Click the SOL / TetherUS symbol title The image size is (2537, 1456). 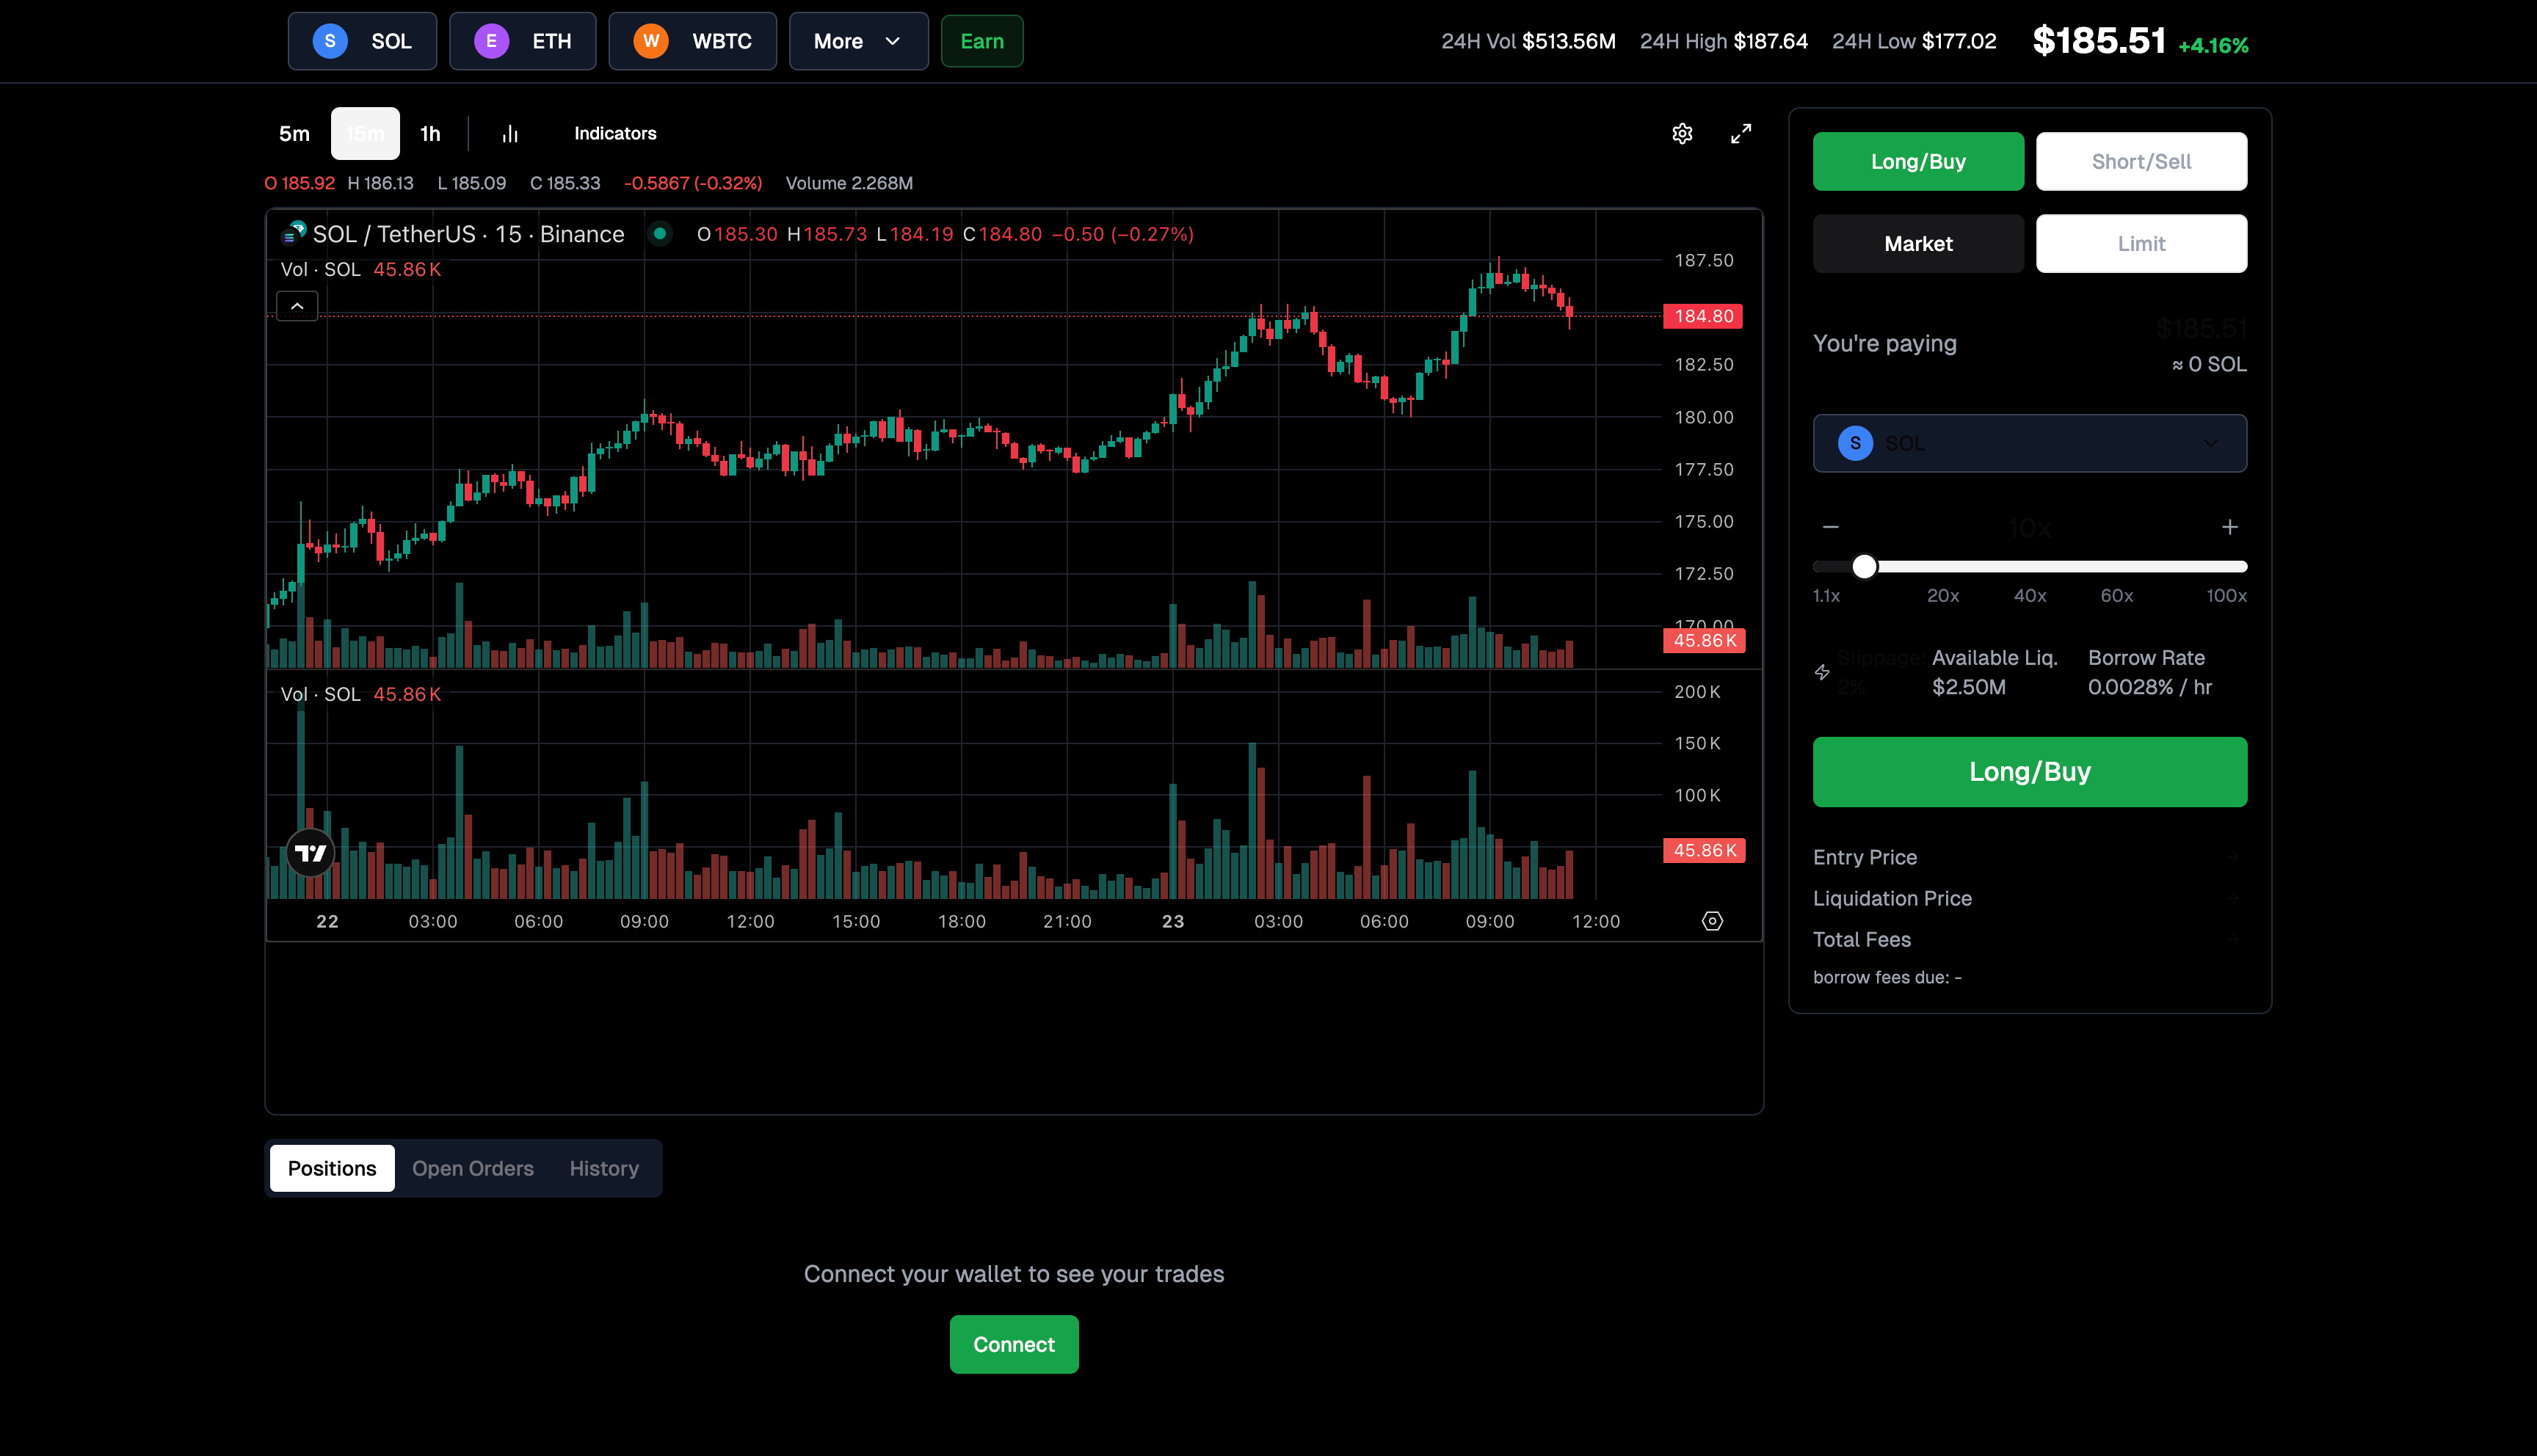point(468,234)
